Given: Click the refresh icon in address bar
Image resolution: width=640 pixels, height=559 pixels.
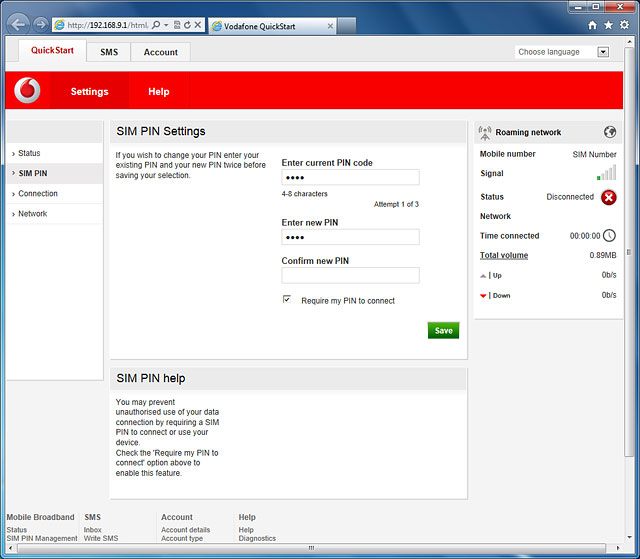Looking at the screenshot, I should 187,25.
